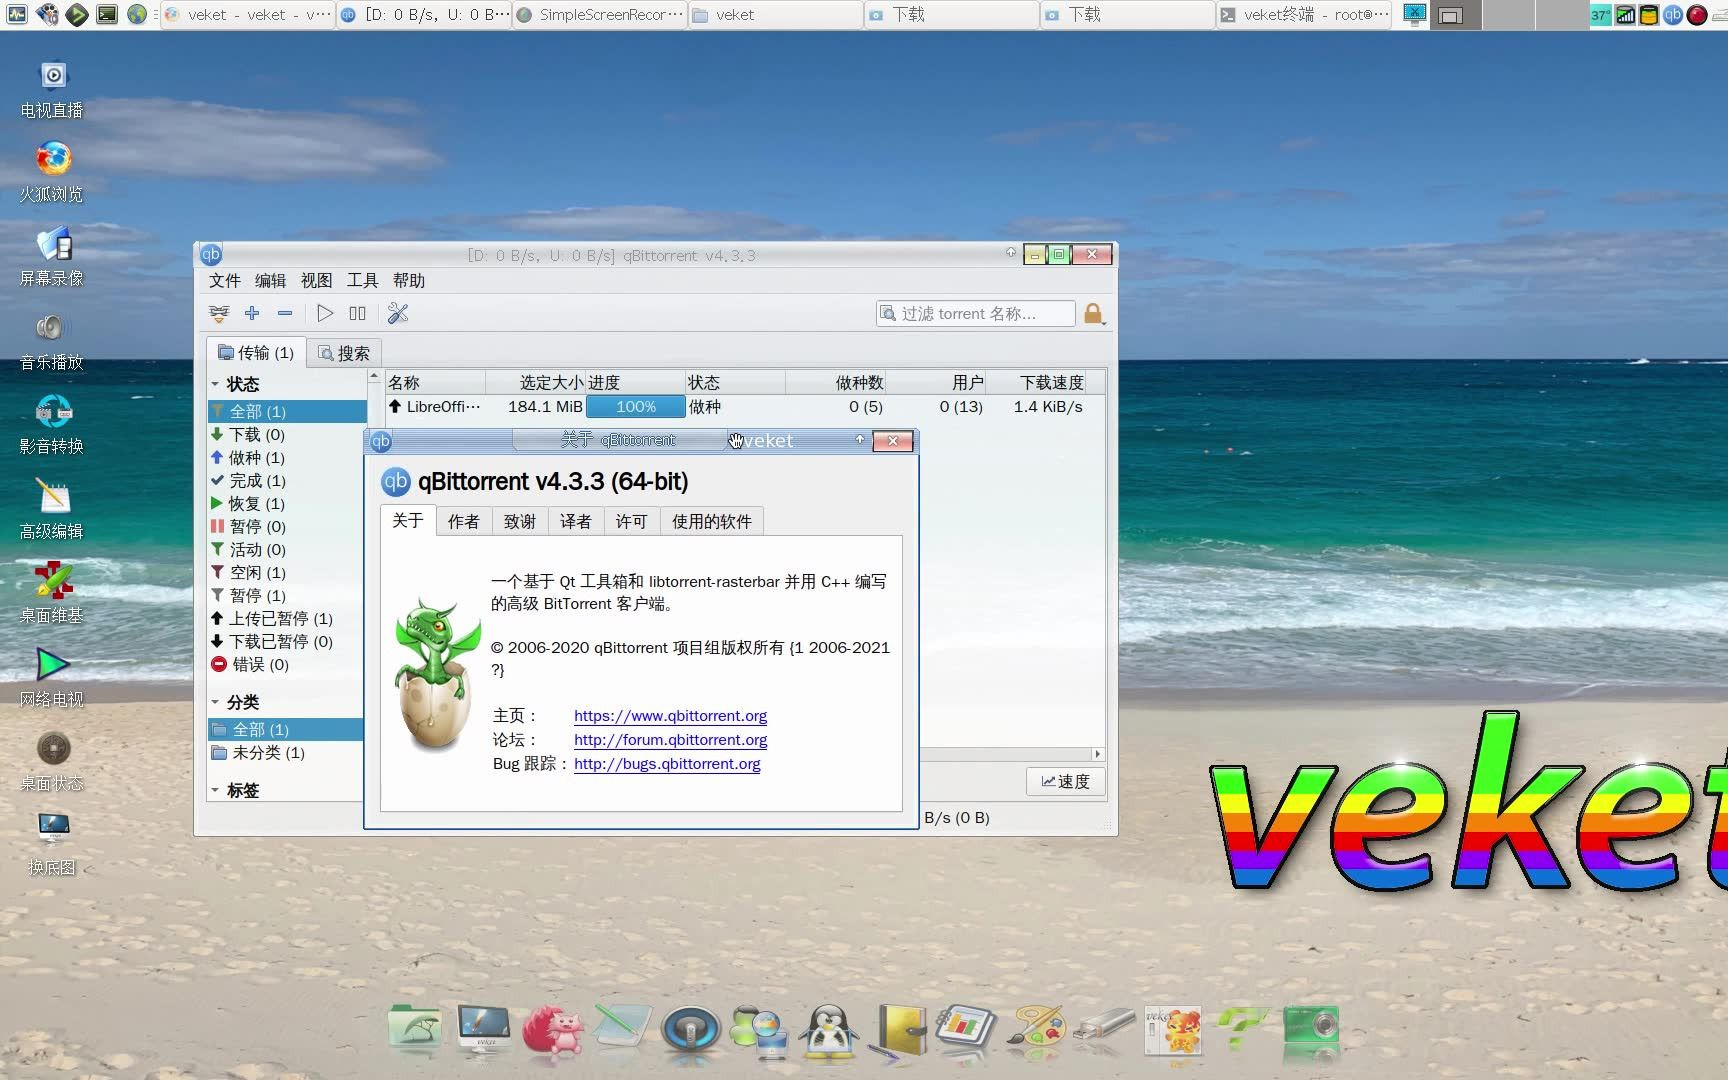
Task: Open the yellow notebook dock icon
Action: [x=898, y=1030]
